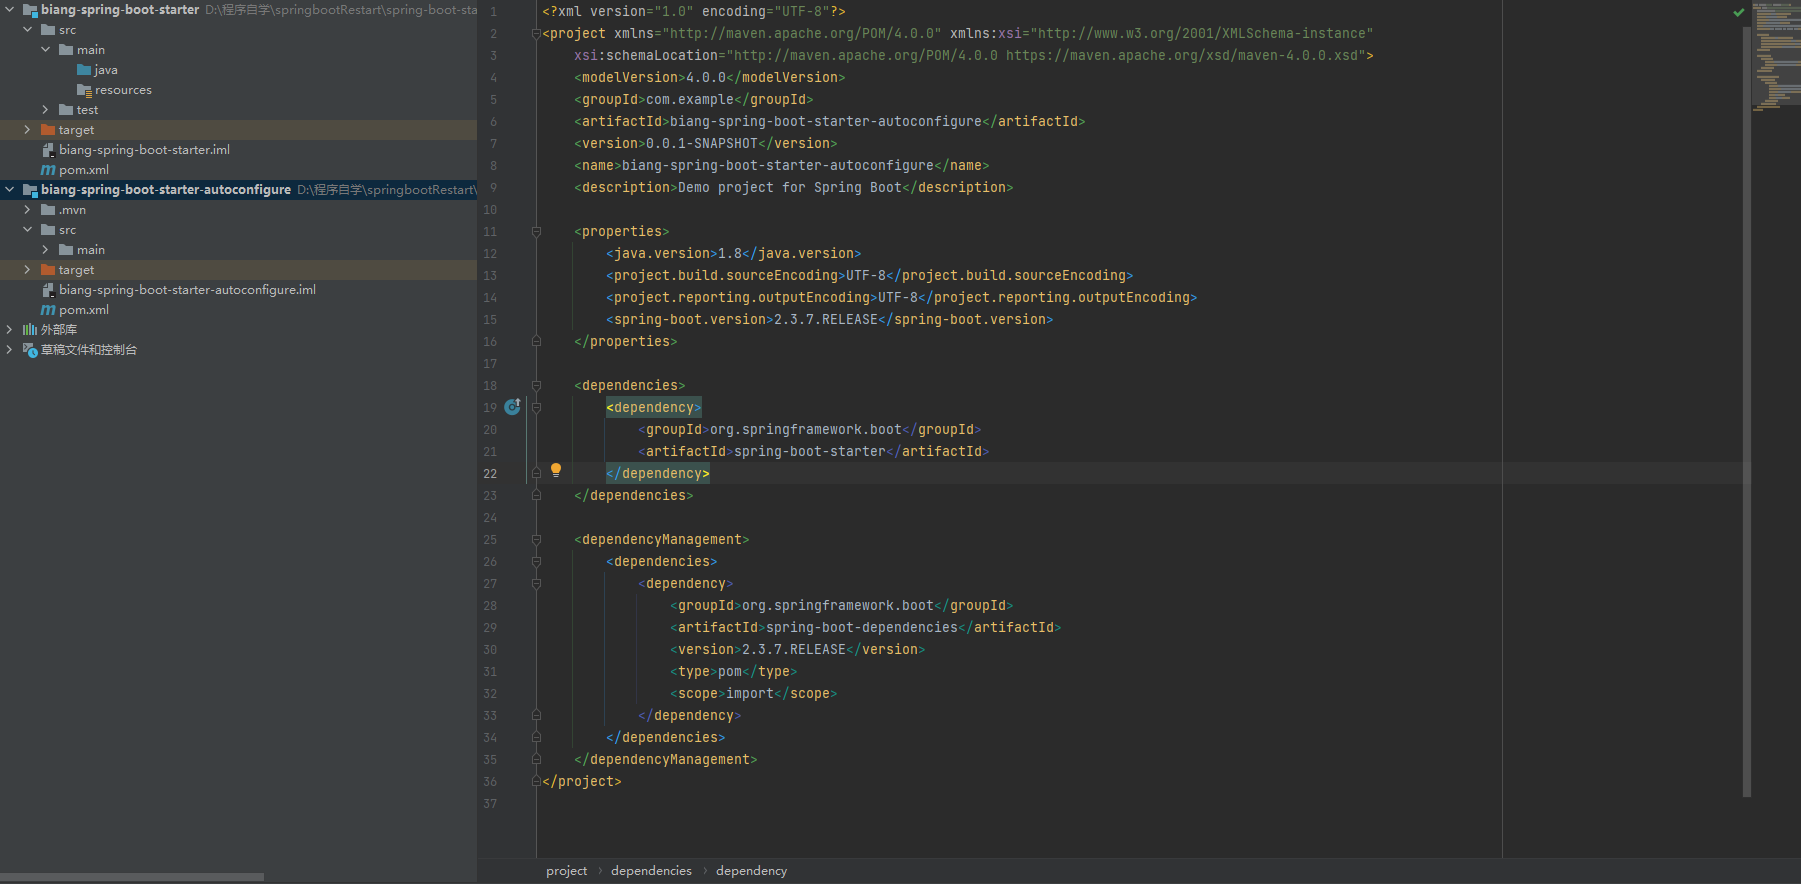
Task: Expand the main folder under autoconfigure src
Action: click(x=46, y=250)
